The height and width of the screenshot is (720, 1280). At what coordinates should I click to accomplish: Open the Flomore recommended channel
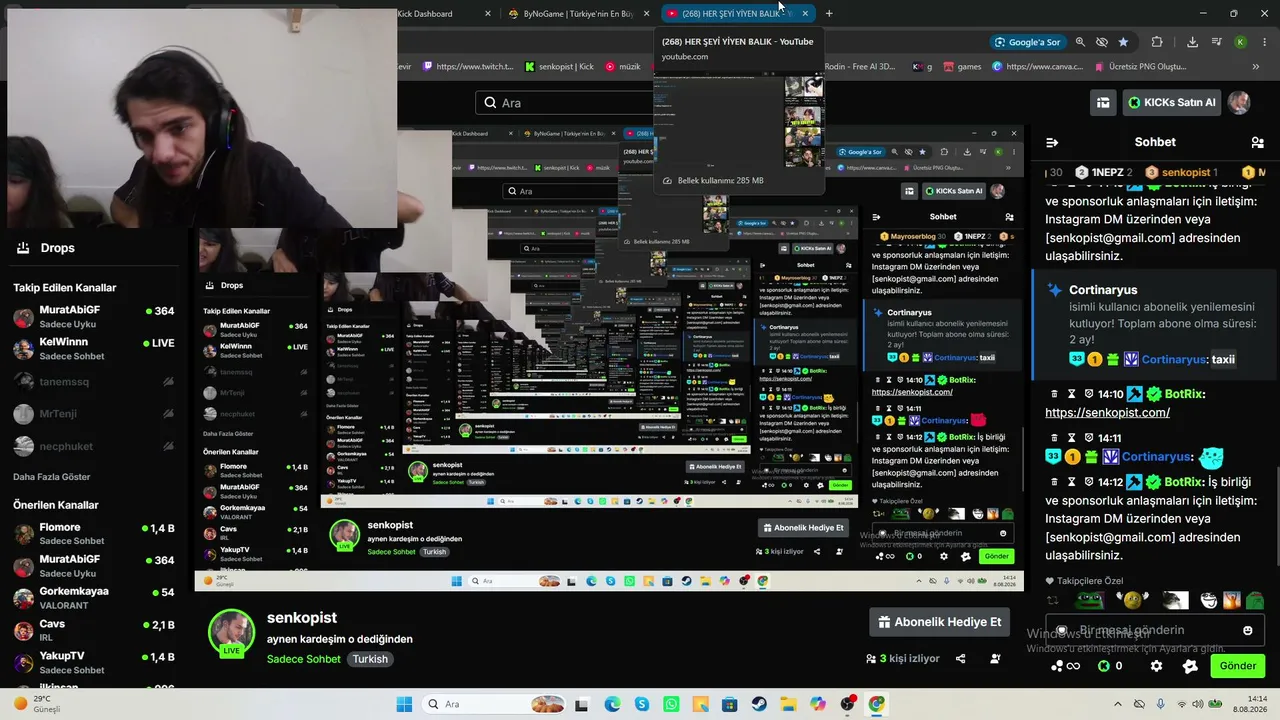(x=94, y=534)
